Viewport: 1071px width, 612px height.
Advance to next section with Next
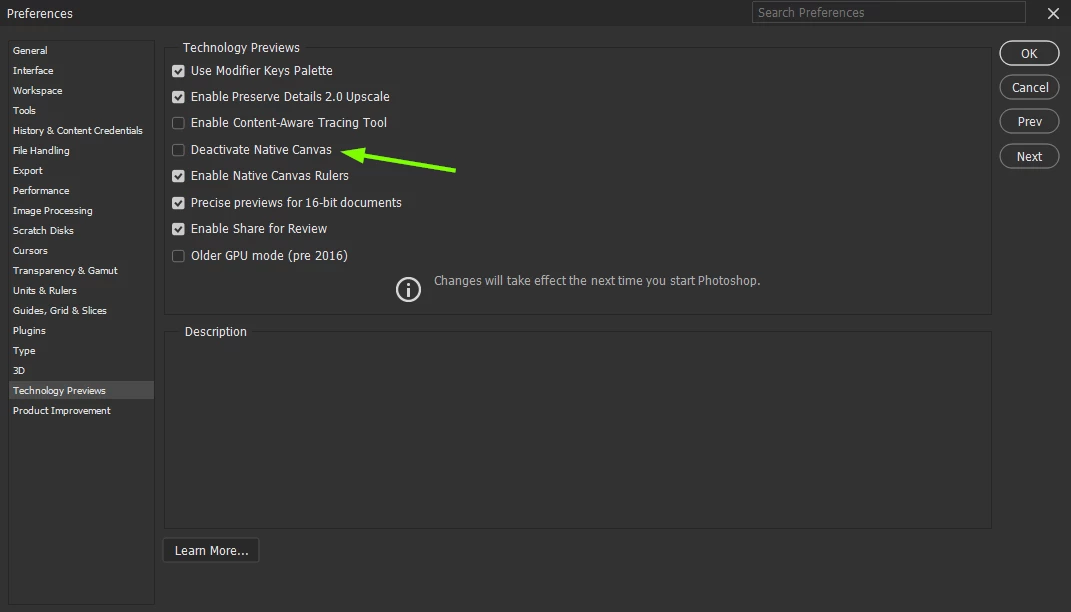click(x=1029, y=156)
